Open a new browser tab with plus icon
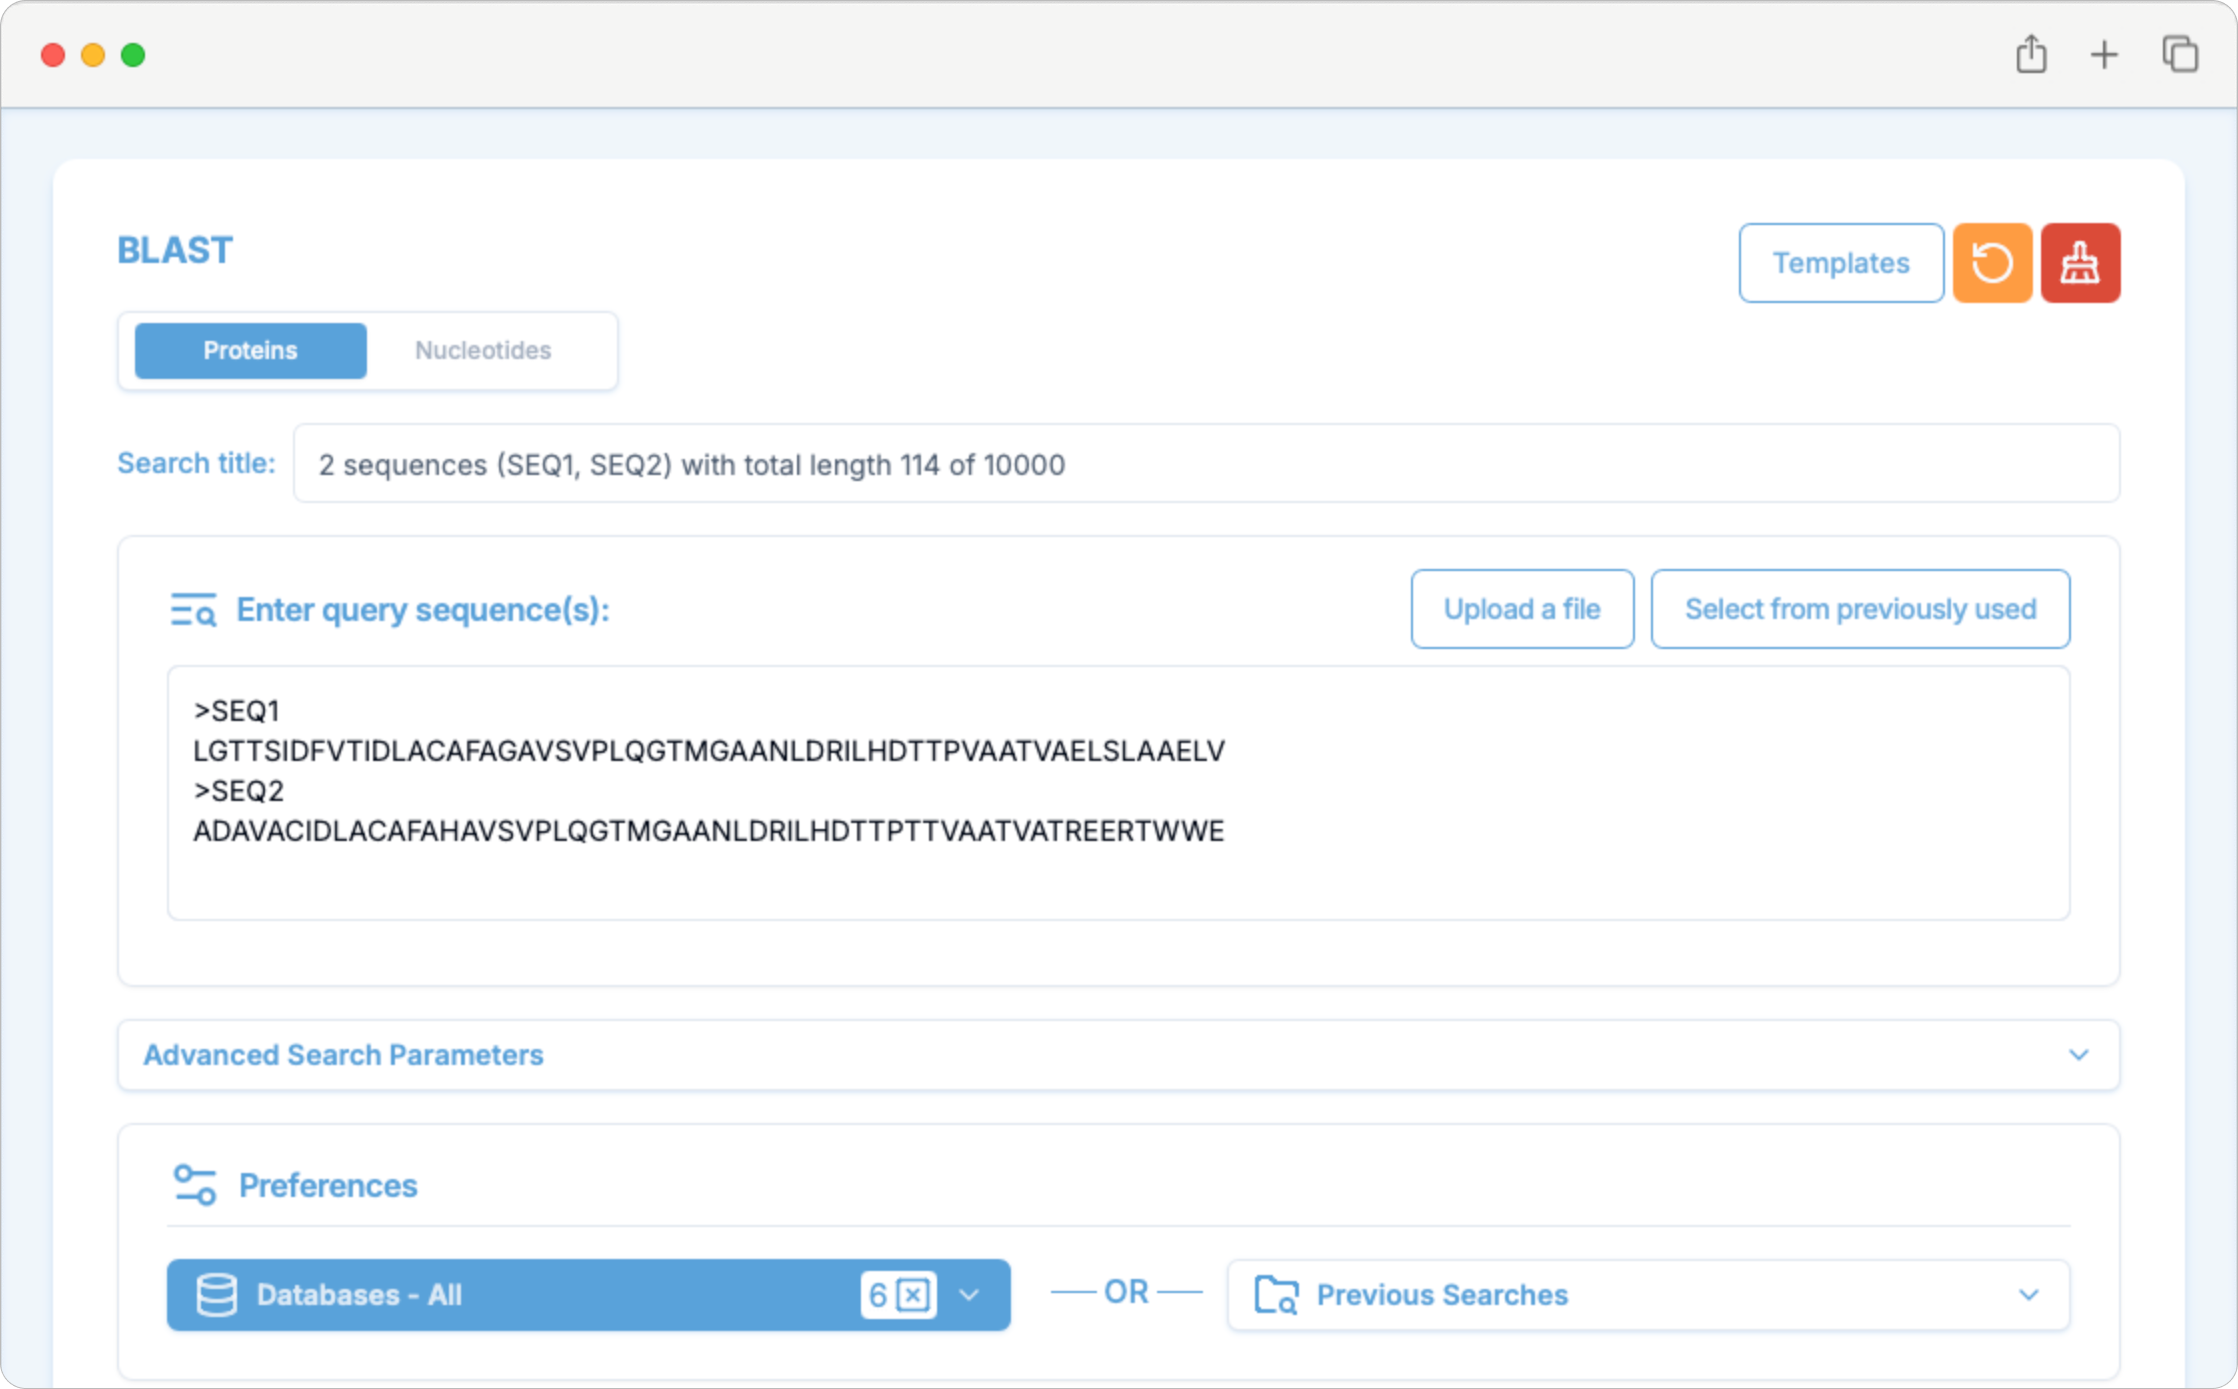Viewport: 2238px width, 1389px height. (2104, 55)
